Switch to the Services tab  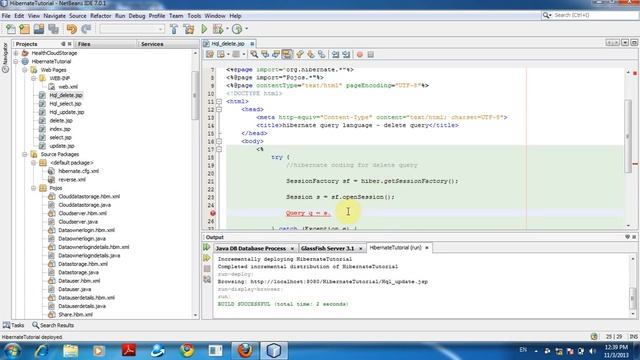[152, 44]
